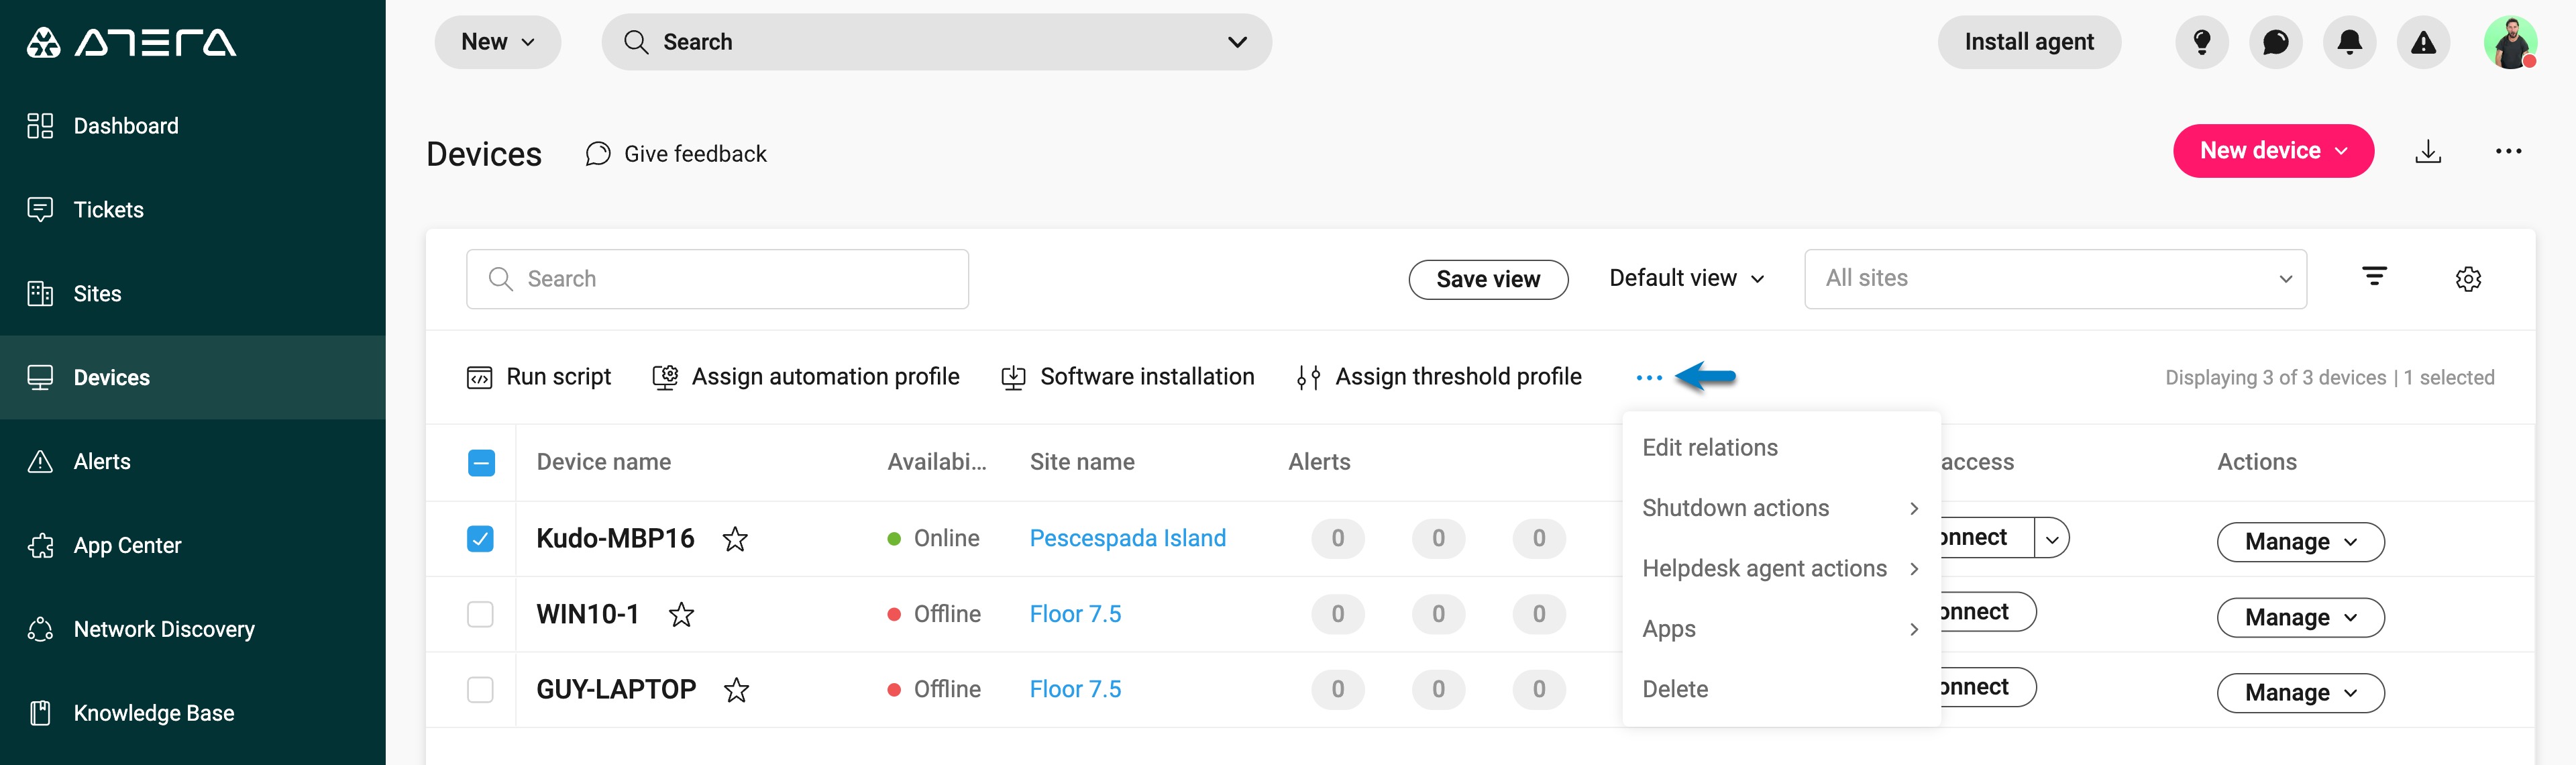
Task: Open App Center in the sidebar
Action: pyautogui.click(x=192, y=546)
